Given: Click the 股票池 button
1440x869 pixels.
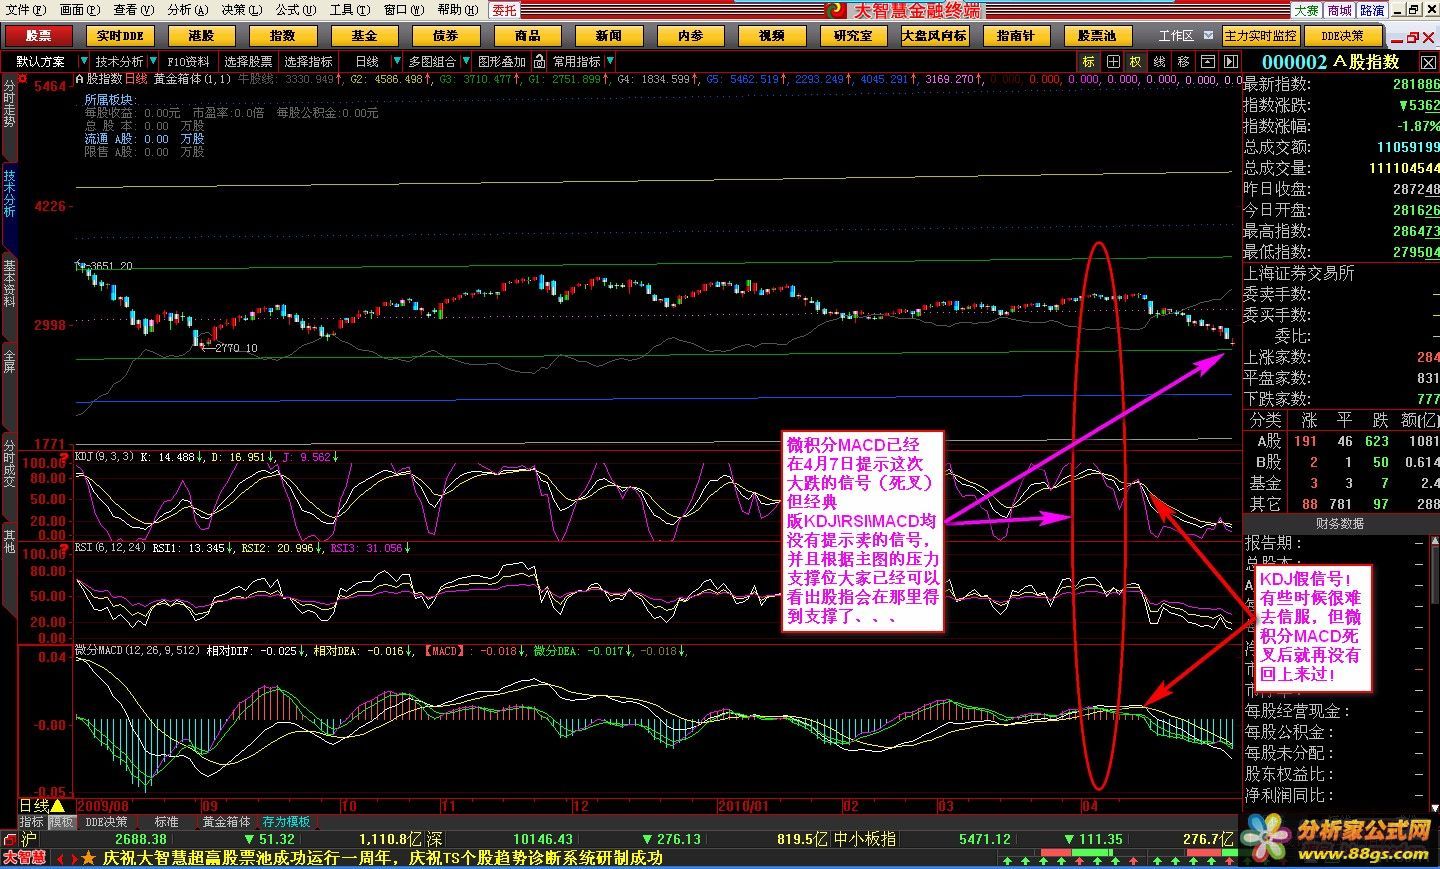Looking at the screenshot, I should point(1097,35).
